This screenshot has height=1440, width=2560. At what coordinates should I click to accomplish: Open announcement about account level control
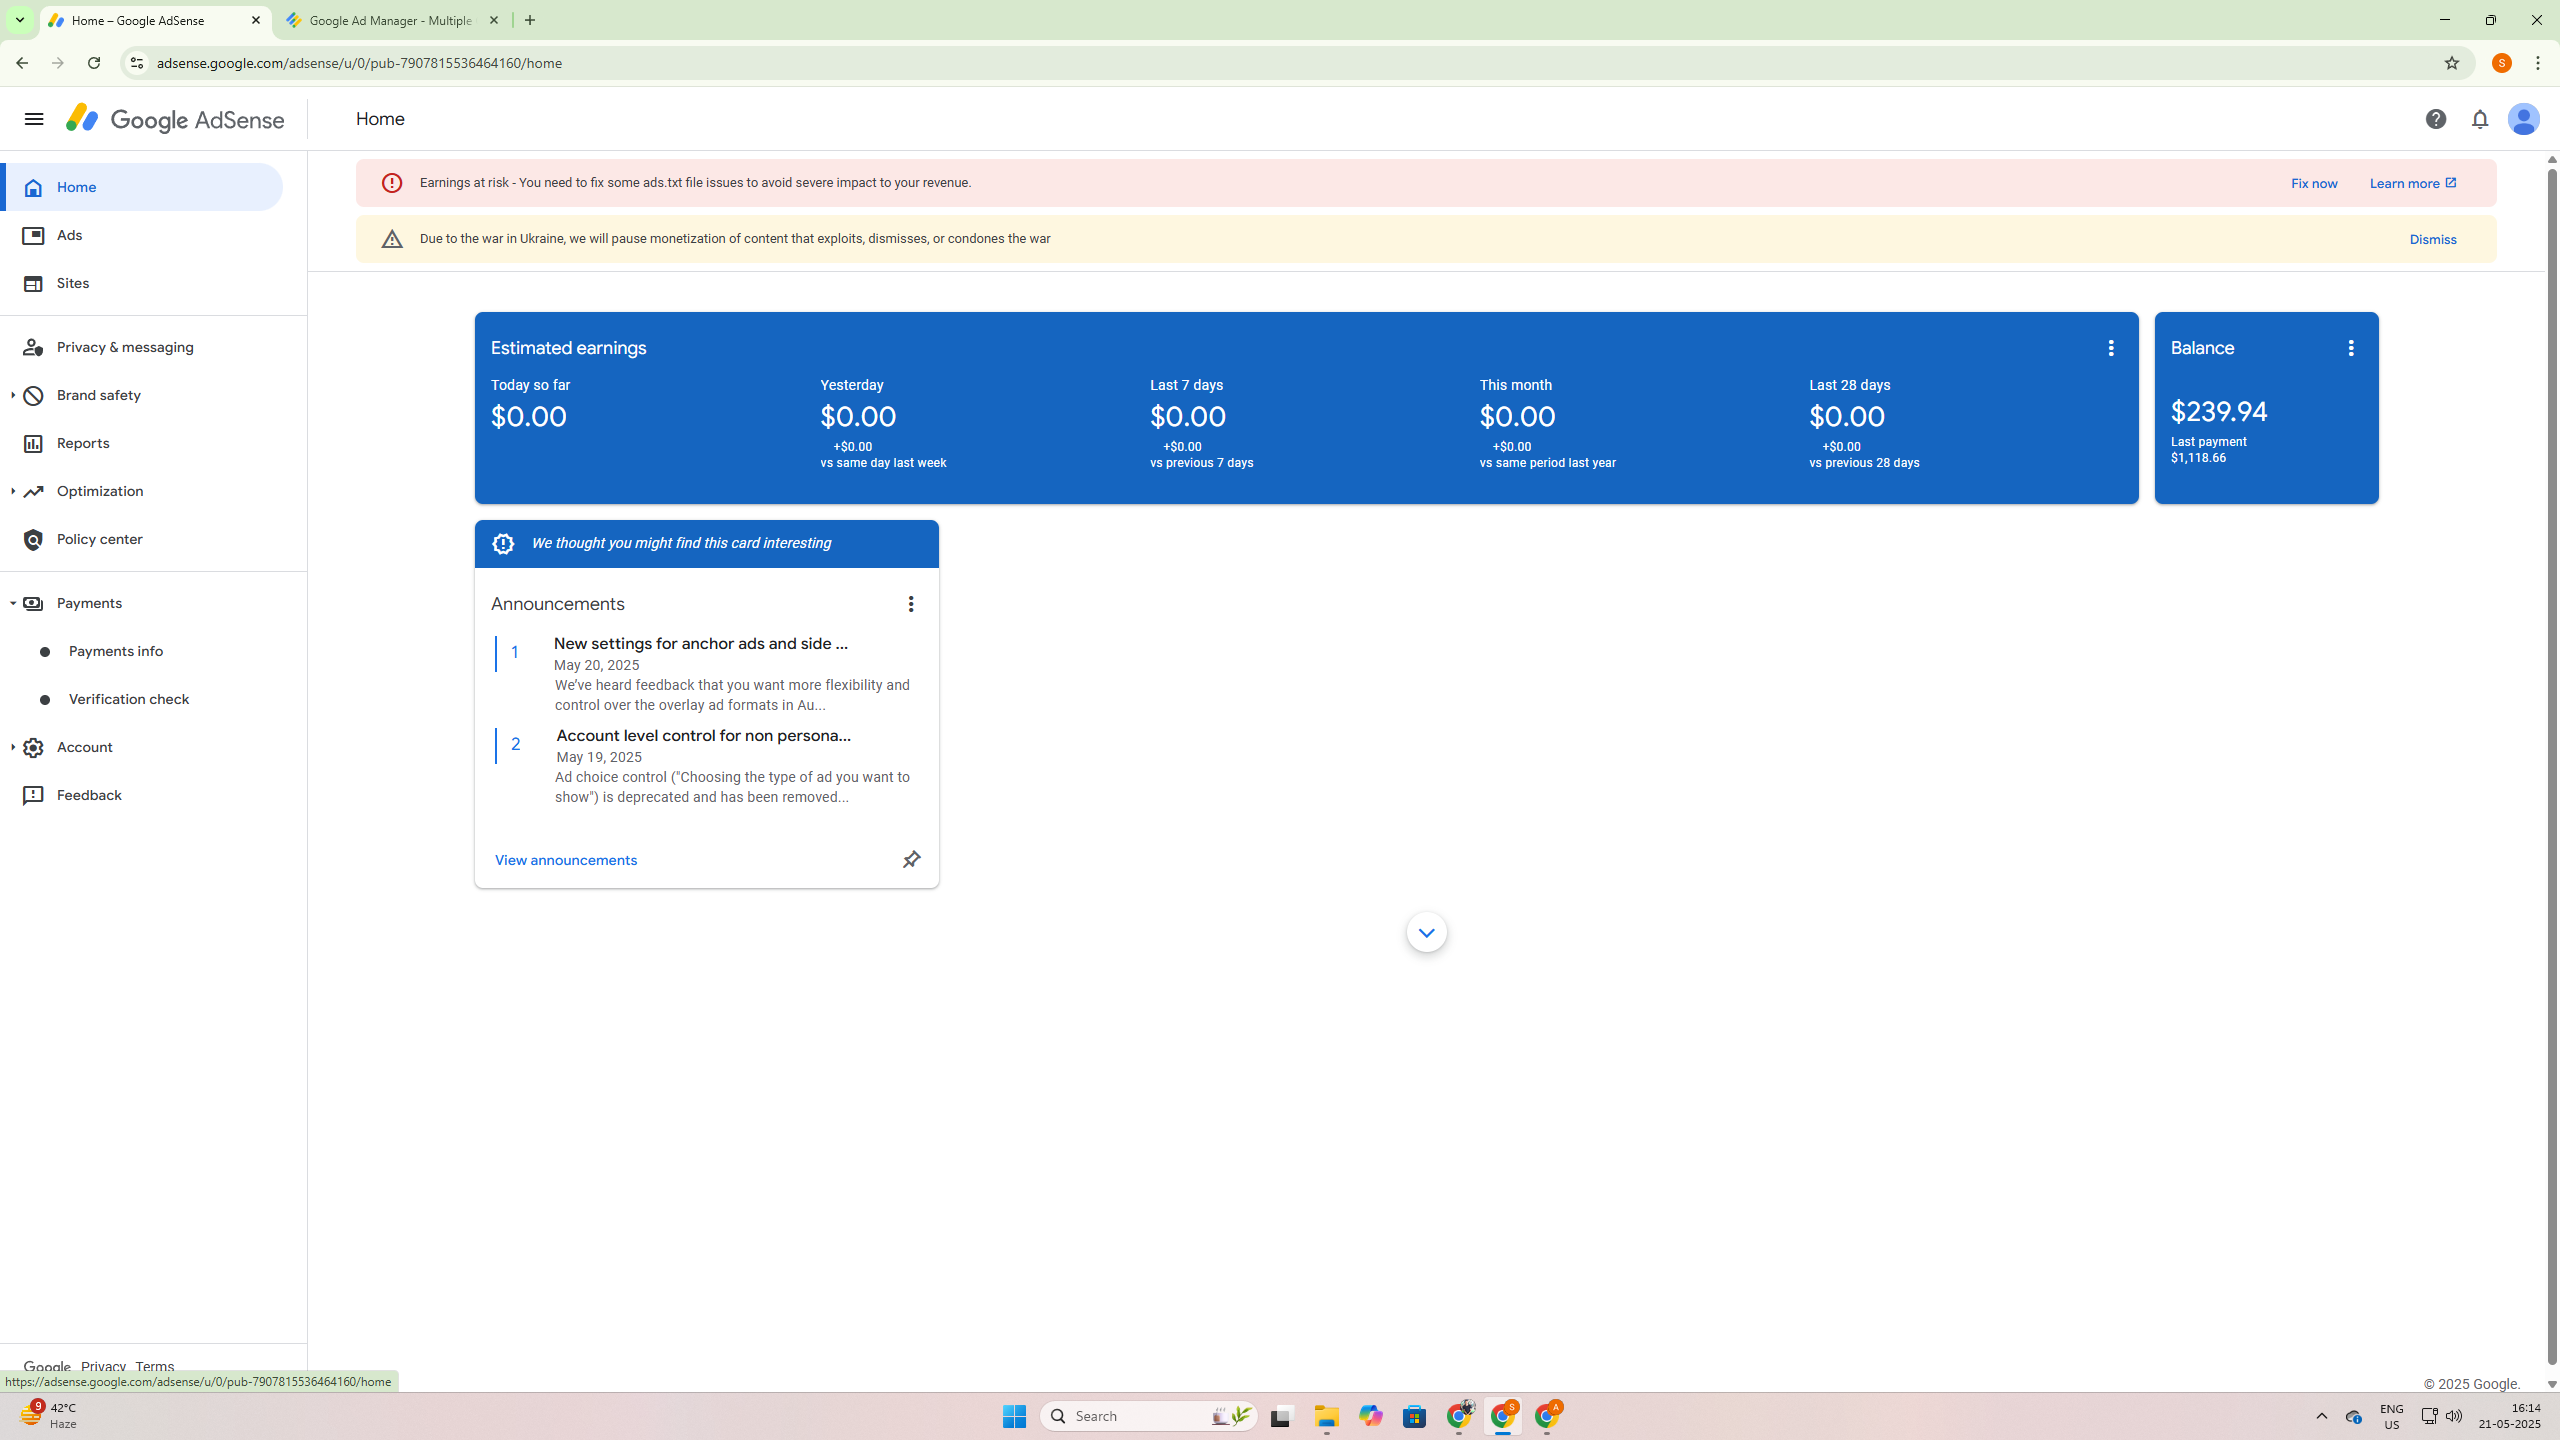(704, 736)
